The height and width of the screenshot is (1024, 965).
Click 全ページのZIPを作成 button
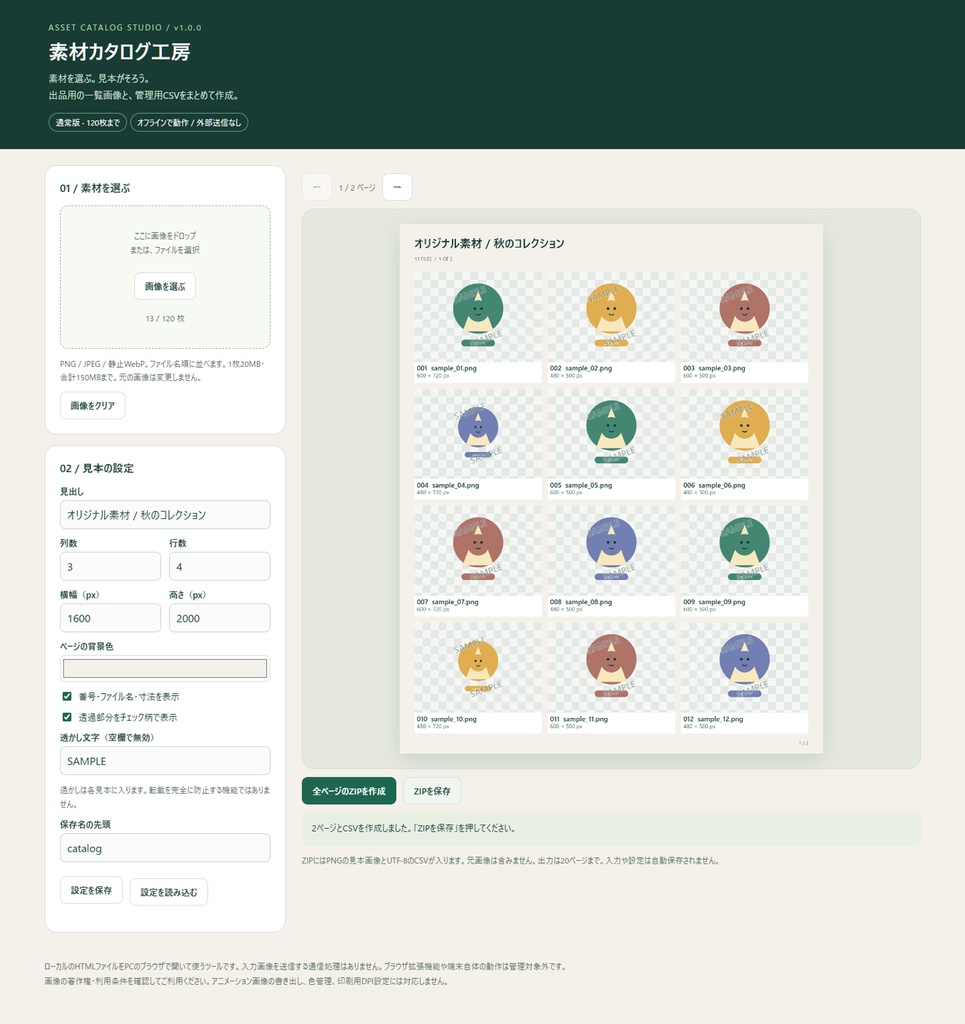click(349, 791)
